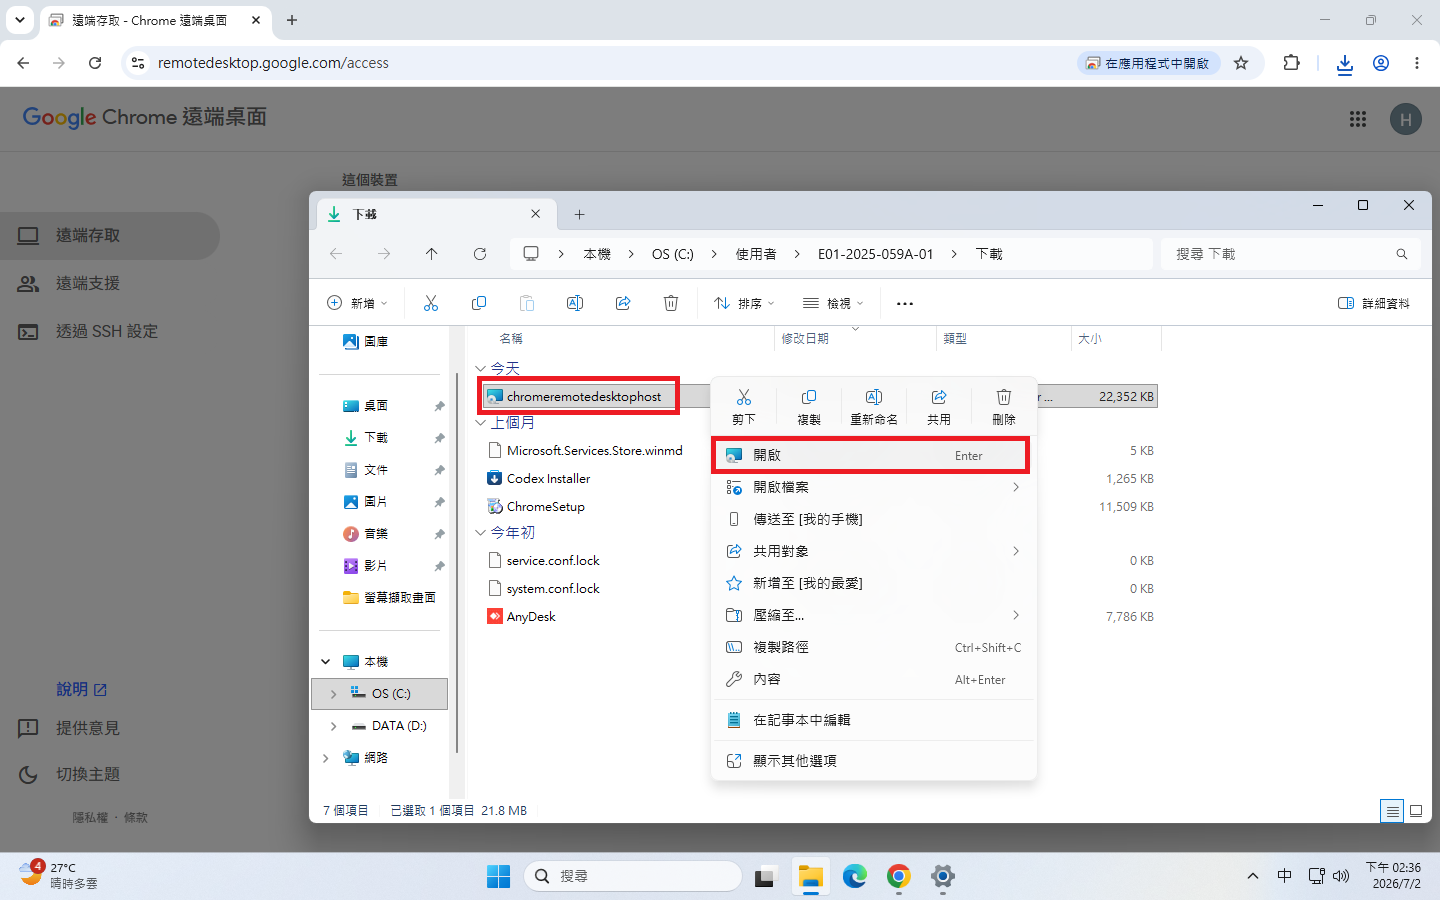Open Google apps grid icon
This screenshot has width=1440, height=900.
point(1358,119)
